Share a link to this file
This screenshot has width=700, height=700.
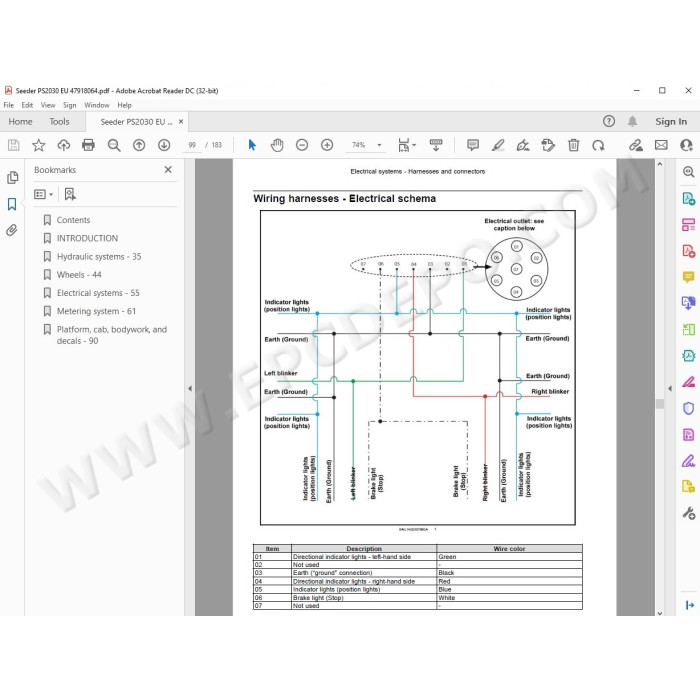tap(636, 145)
